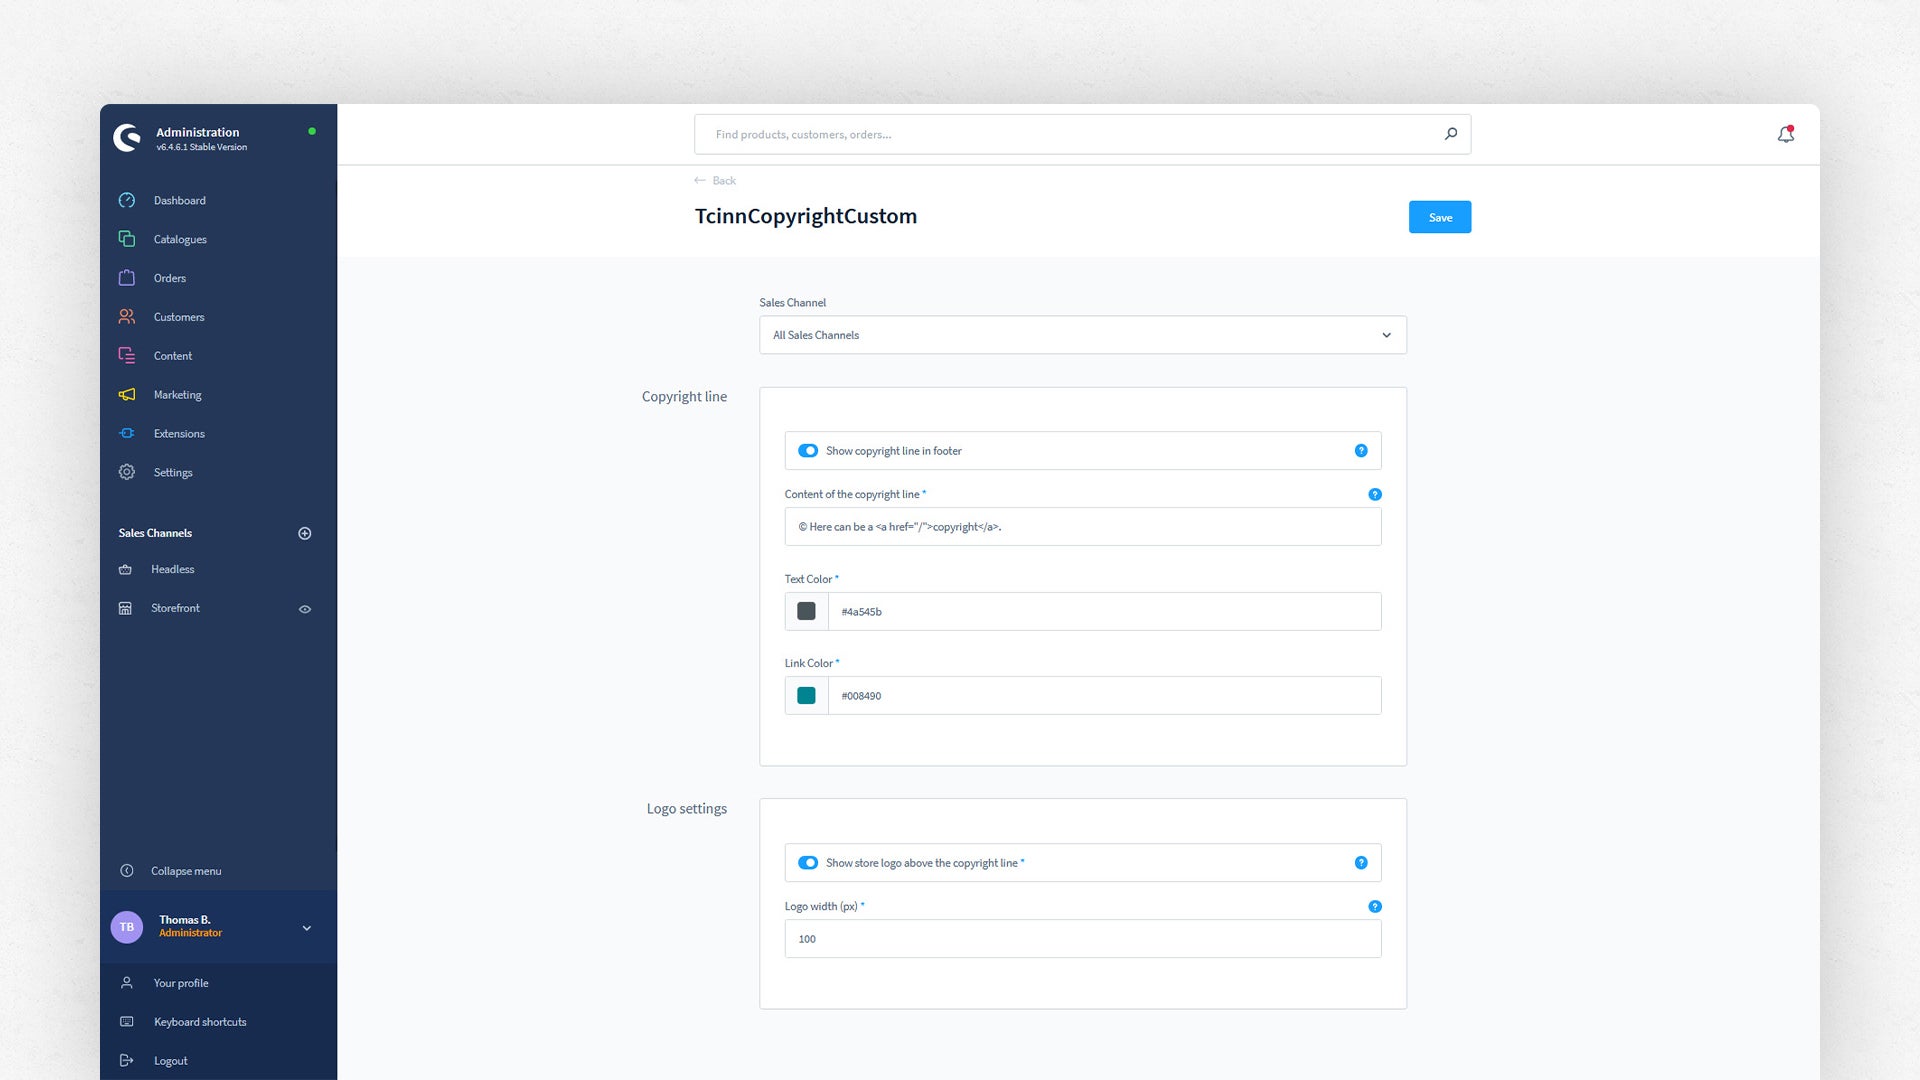Click the Text Color swatch #4a545b
The image size is (1920, 1080).
pos(806,611)
